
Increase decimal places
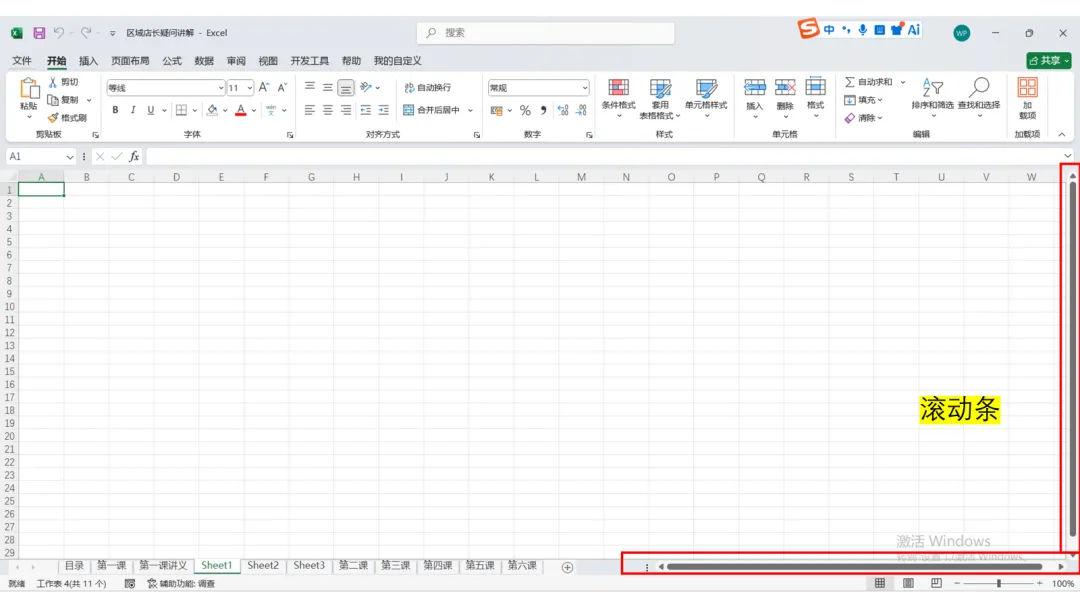point(563,110)
